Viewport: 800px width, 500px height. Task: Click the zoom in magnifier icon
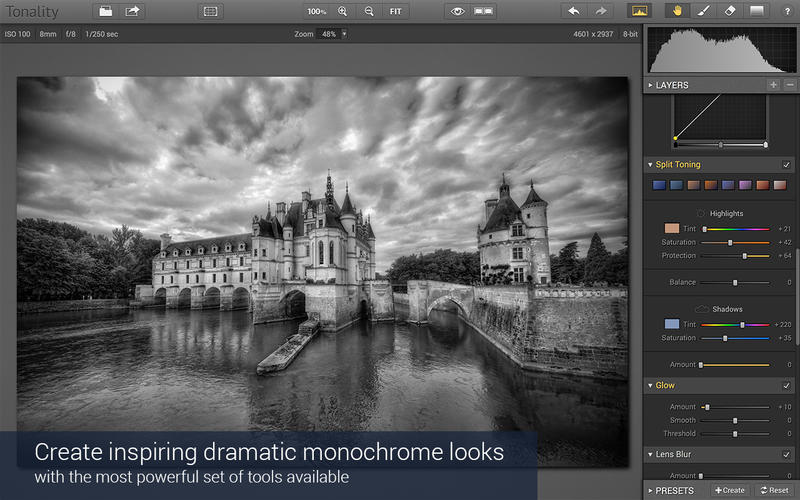(x=343, y=11)
